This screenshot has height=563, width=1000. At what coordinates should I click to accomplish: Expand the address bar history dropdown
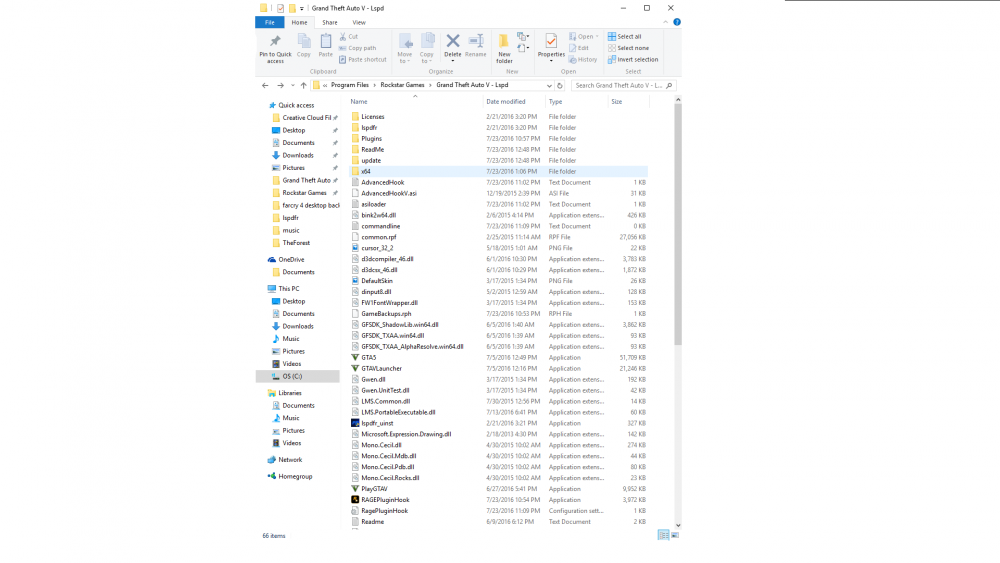point(549,85)
